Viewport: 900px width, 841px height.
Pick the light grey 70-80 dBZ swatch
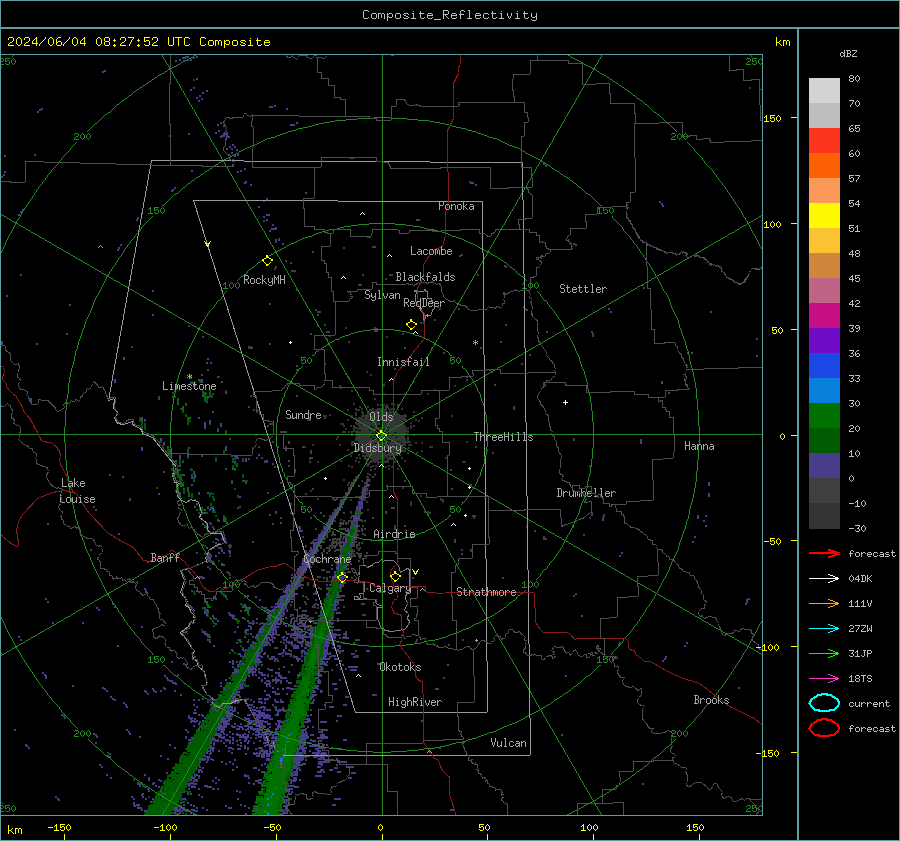tap(824, 91)
